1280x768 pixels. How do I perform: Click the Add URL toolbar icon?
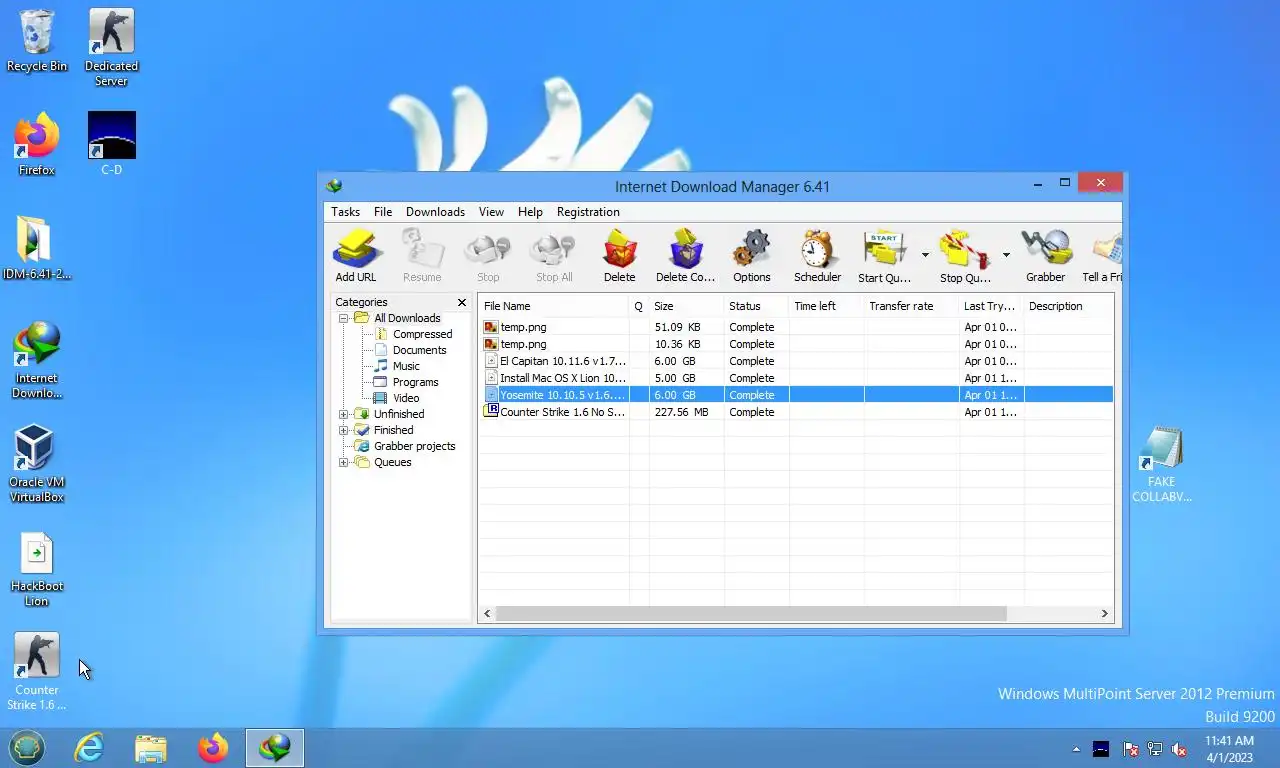coord(356,256)
